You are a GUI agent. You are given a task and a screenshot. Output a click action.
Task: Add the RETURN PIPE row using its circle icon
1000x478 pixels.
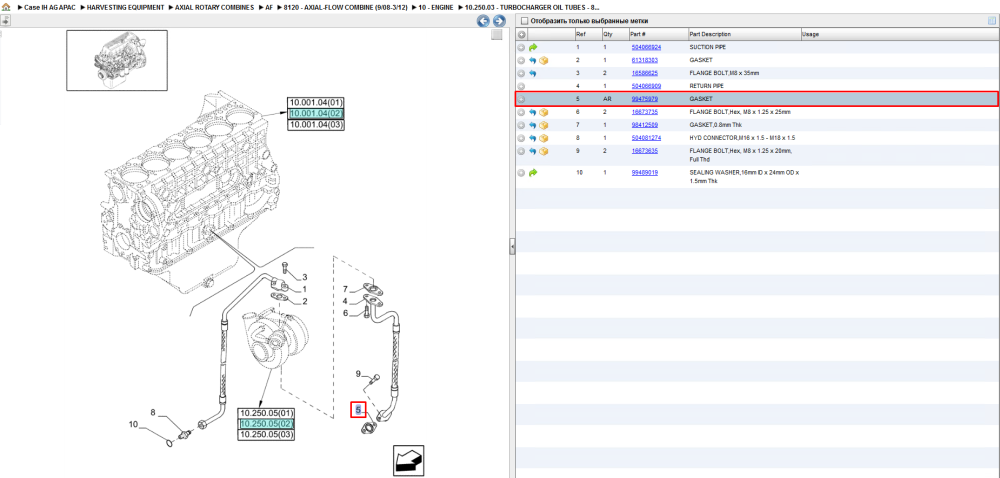(521, 86)
